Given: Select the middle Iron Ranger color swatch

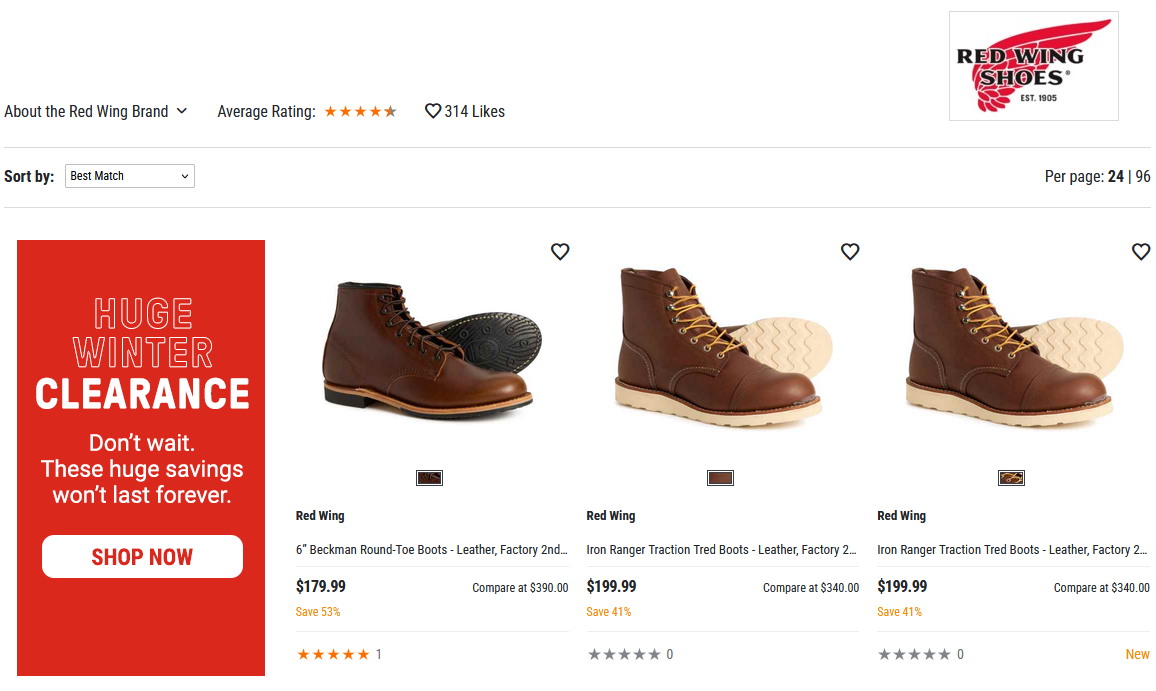Looking at the screenshot, I should tap(720, 478).
